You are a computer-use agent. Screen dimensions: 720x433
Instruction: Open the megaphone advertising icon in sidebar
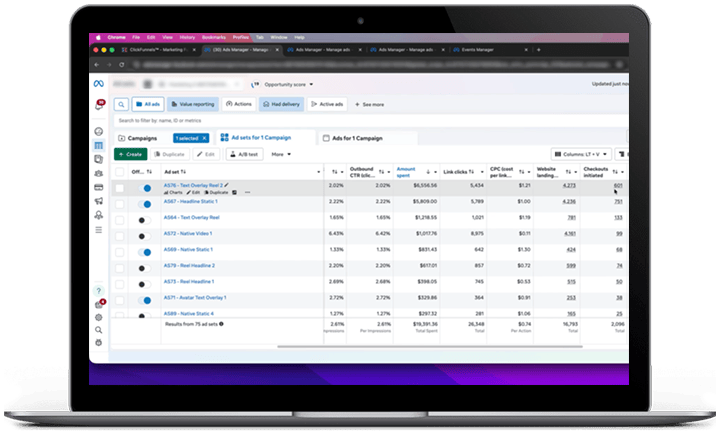(x=99, y=201)
